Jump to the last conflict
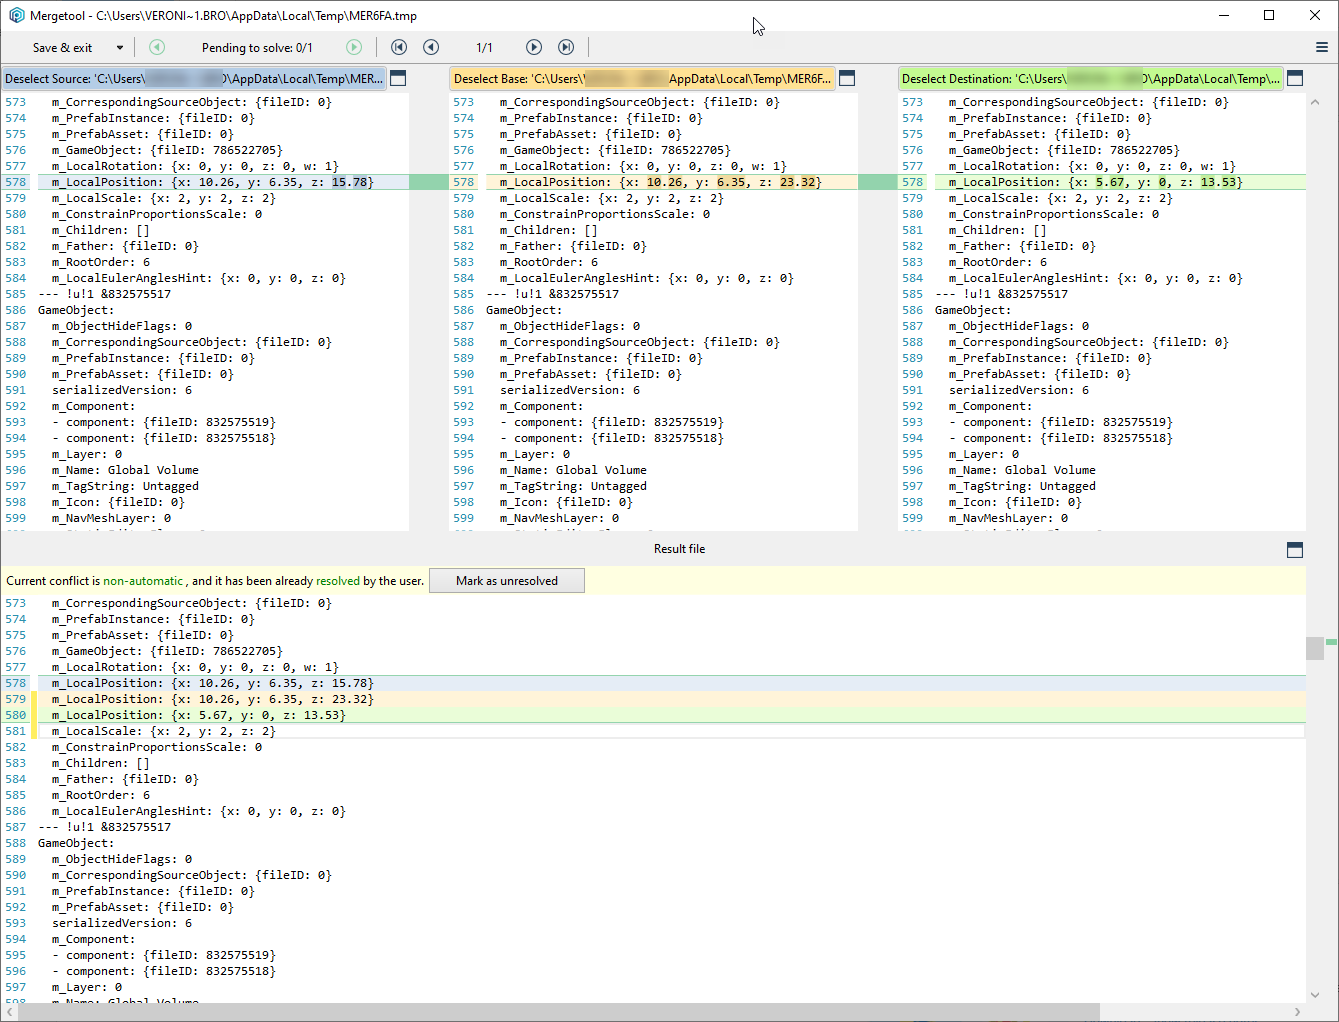 pyautogui.click(x=566, y=47)
